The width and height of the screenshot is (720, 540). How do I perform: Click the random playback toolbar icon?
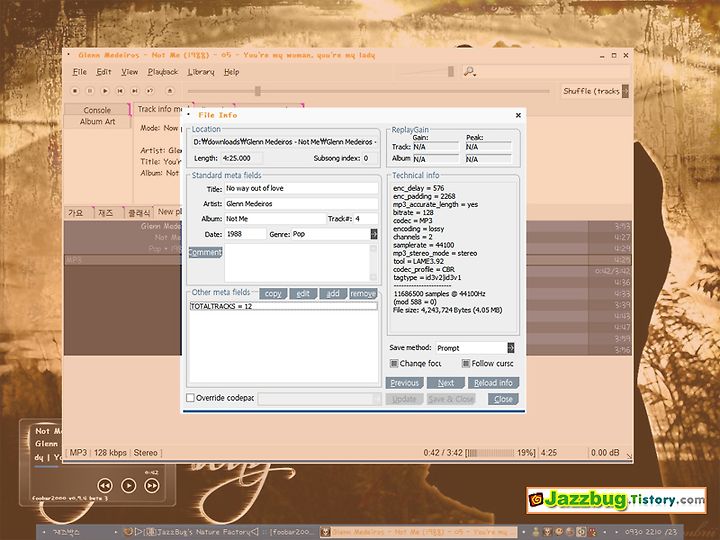pos(150,91)
